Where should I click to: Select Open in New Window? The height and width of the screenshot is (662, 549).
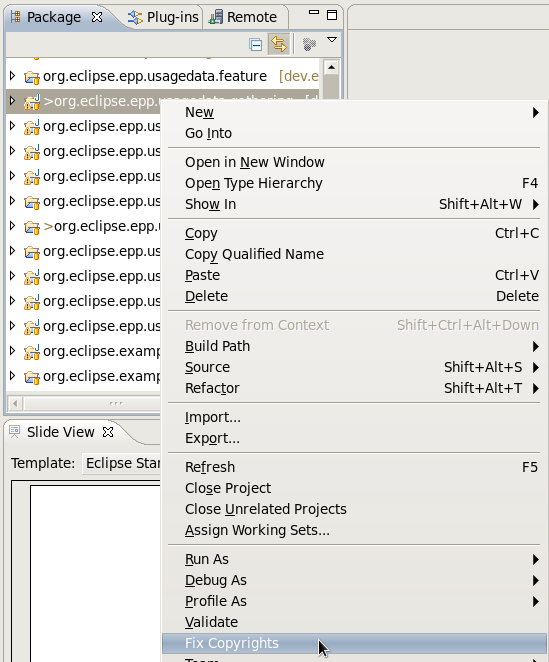pos(354,162)
